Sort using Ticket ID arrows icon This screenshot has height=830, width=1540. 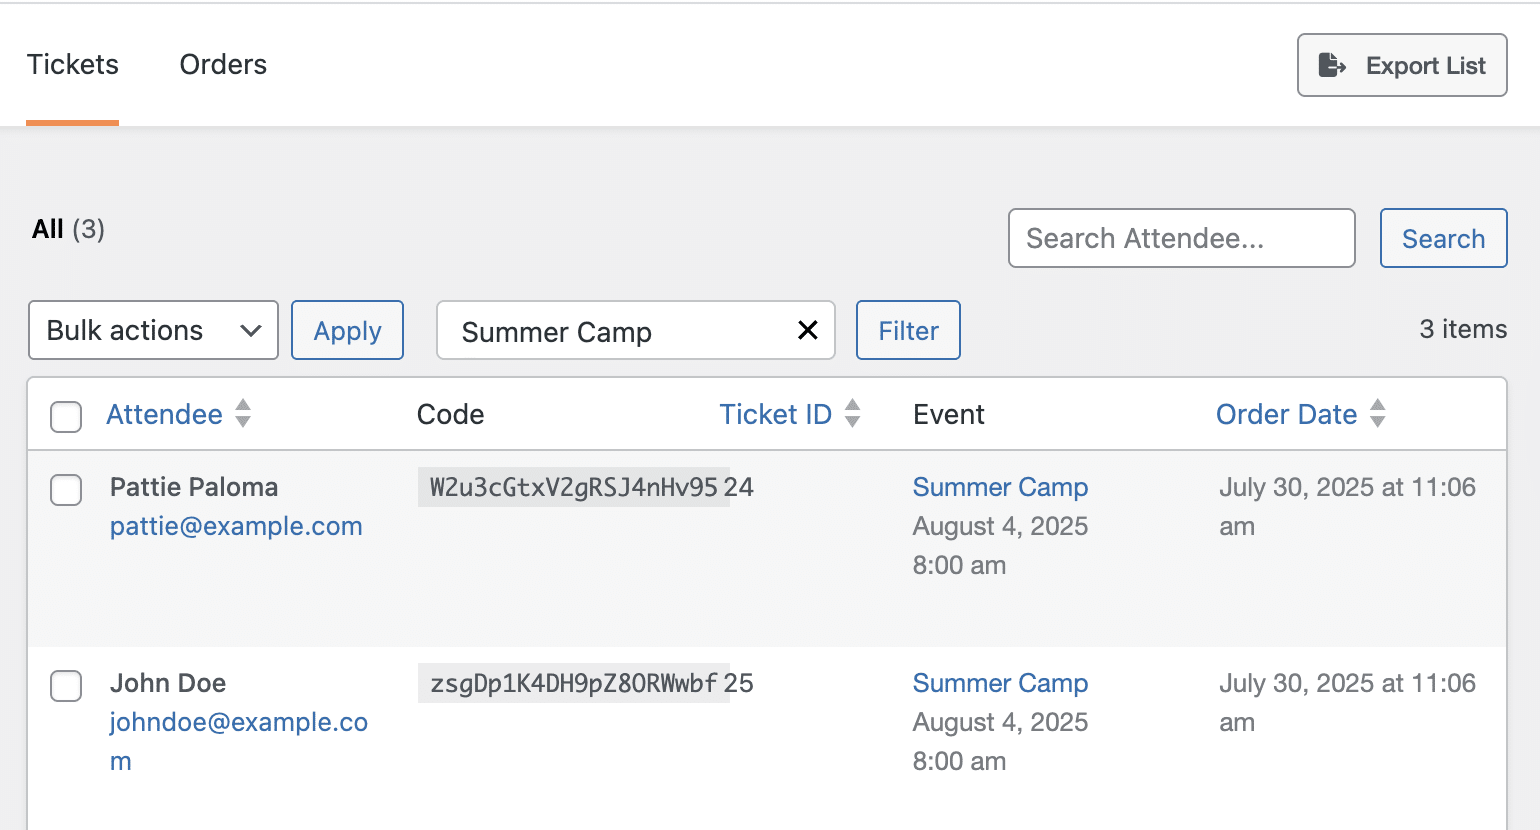click(853, 413)
